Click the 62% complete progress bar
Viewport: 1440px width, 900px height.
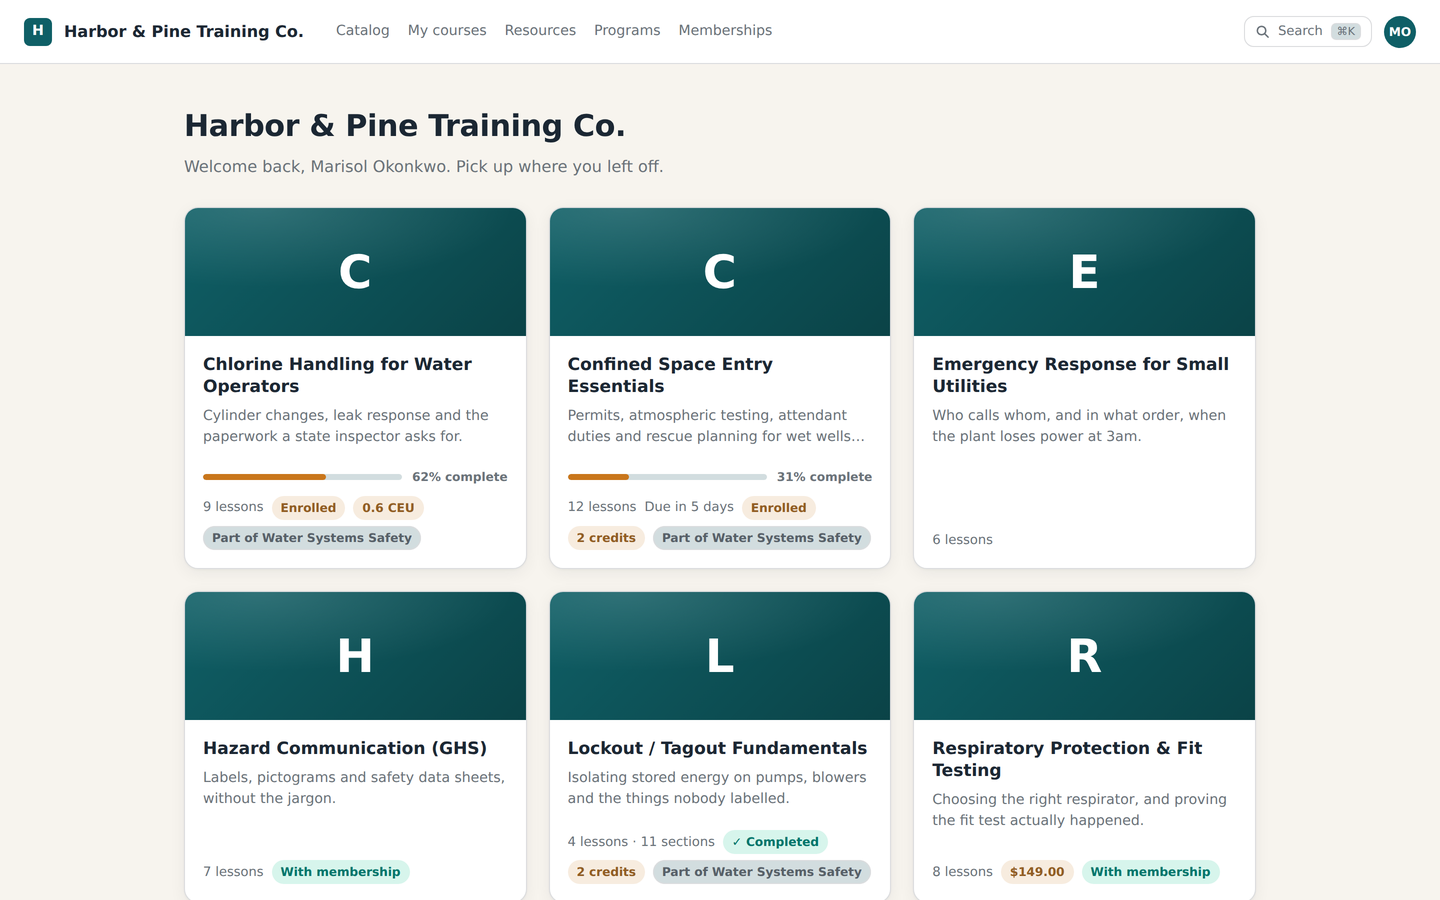click(x=302, y=477)
